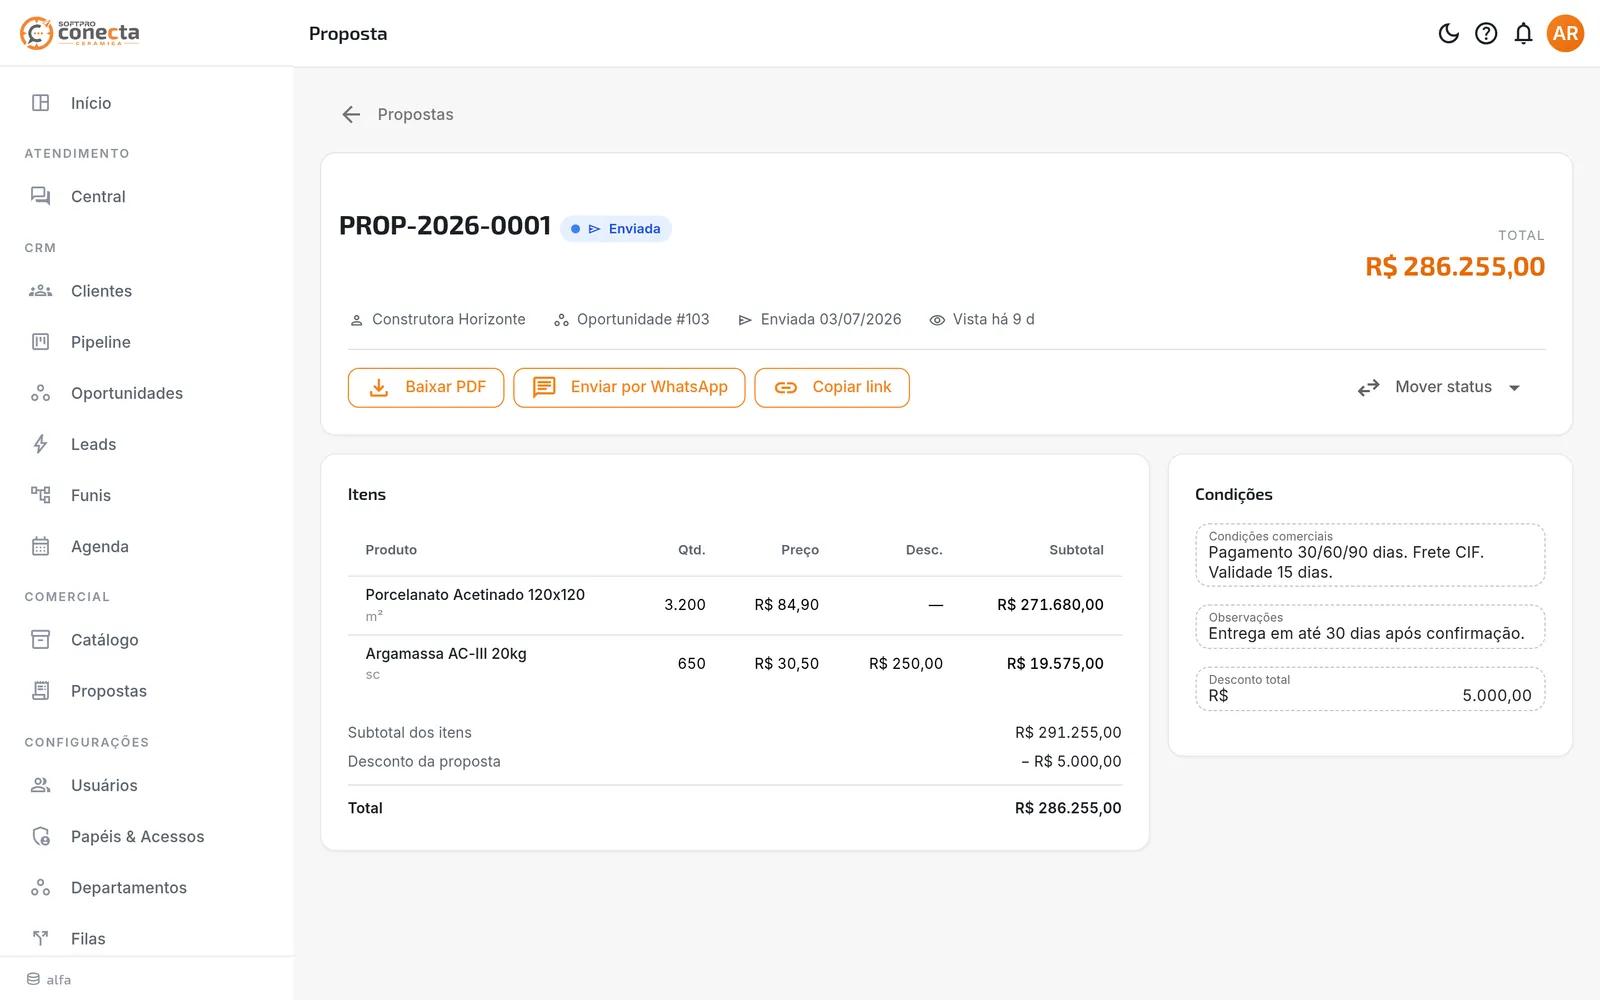Click the R$ 271.680,00 subtotal cell
1600x1000 pixels.
[1050, 605]
